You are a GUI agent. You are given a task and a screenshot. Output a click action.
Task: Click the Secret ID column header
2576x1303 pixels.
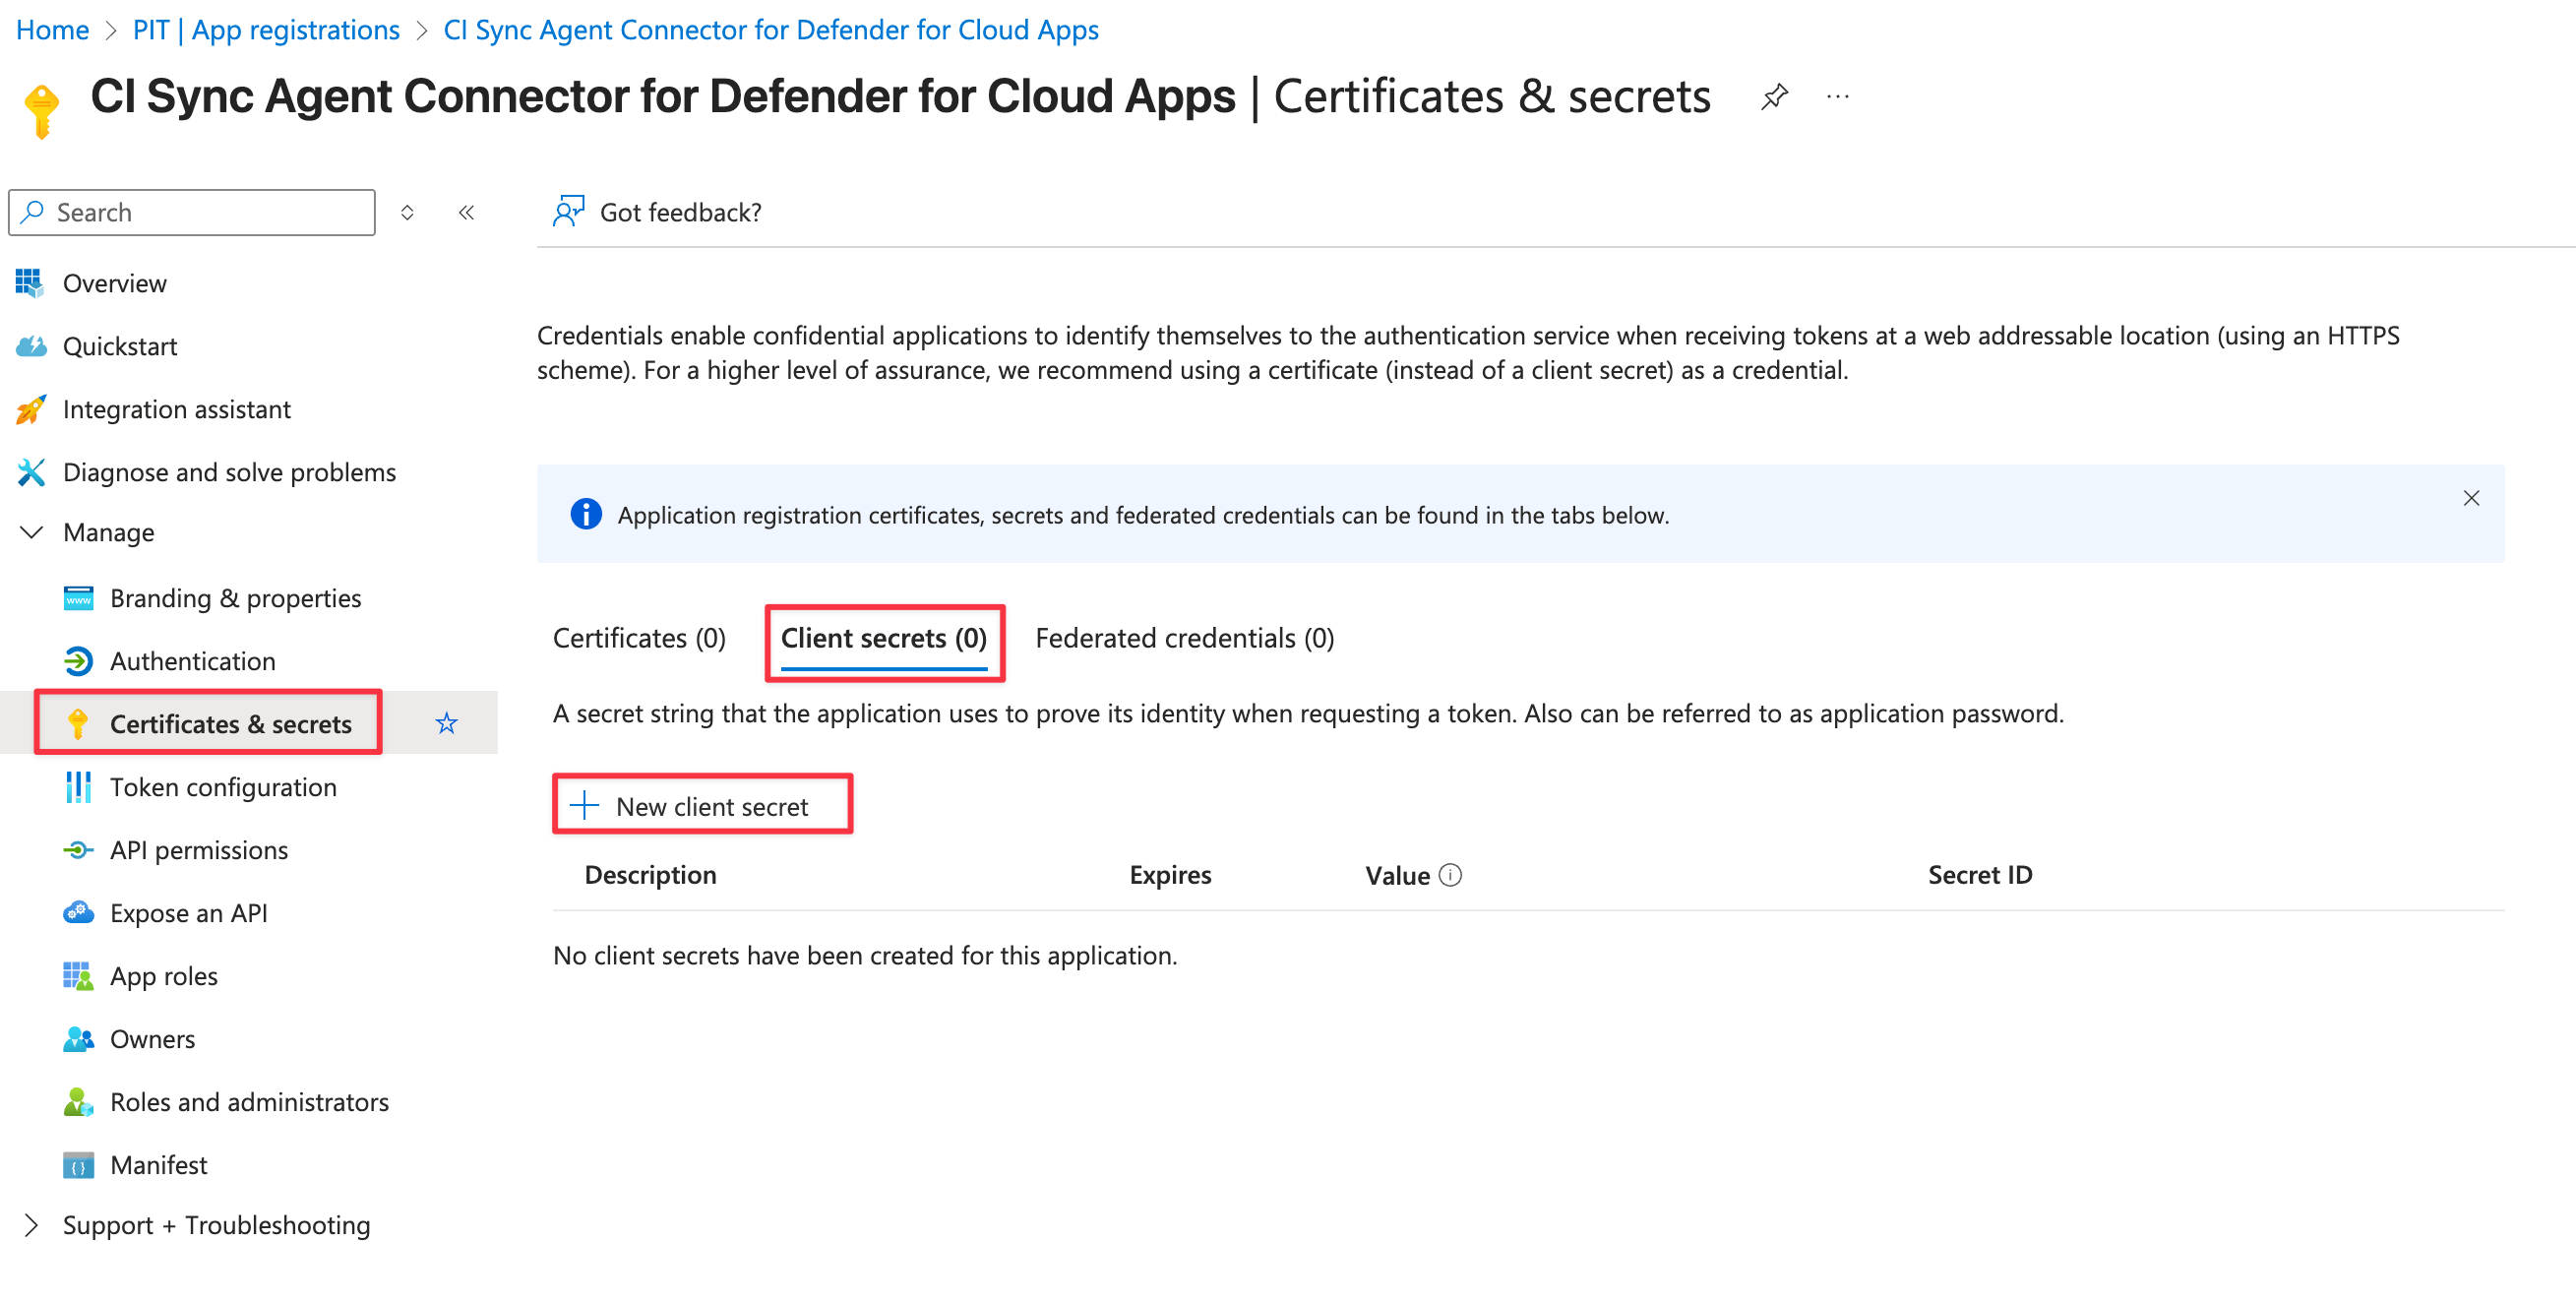click(1980, 875)
